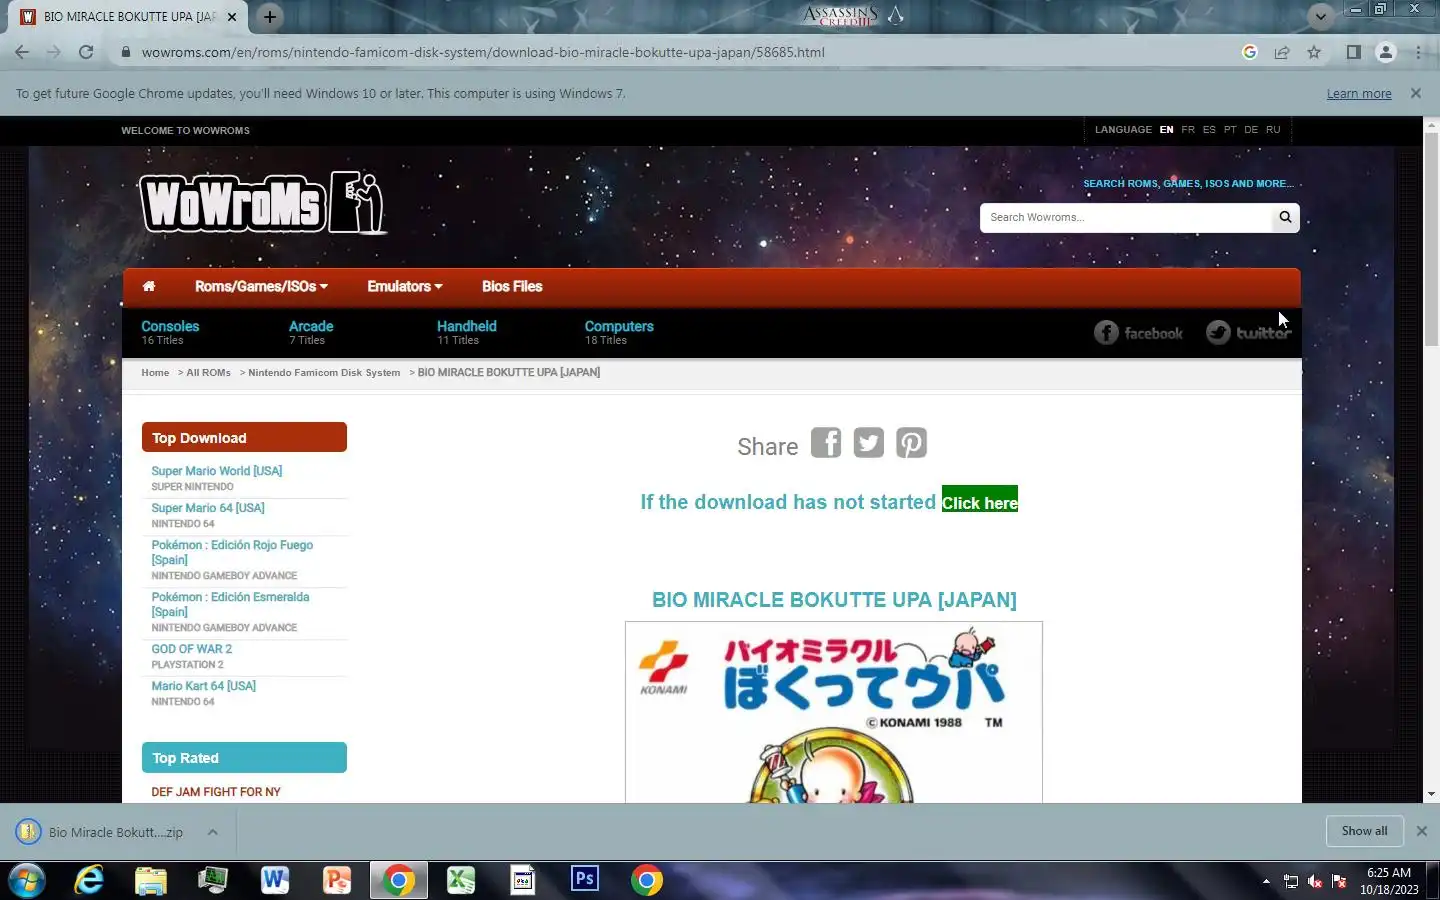Select the BIO MIRACLE BOKUTTE UPA browser tab
The image size is (1440, 900).
[x=130, y=17]
